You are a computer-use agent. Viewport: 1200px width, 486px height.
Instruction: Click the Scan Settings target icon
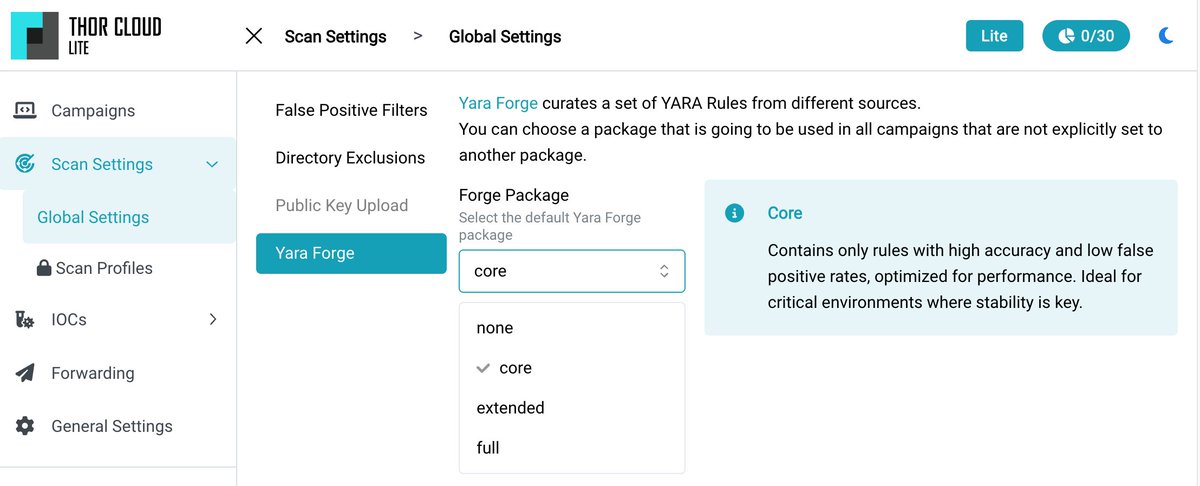26,164
